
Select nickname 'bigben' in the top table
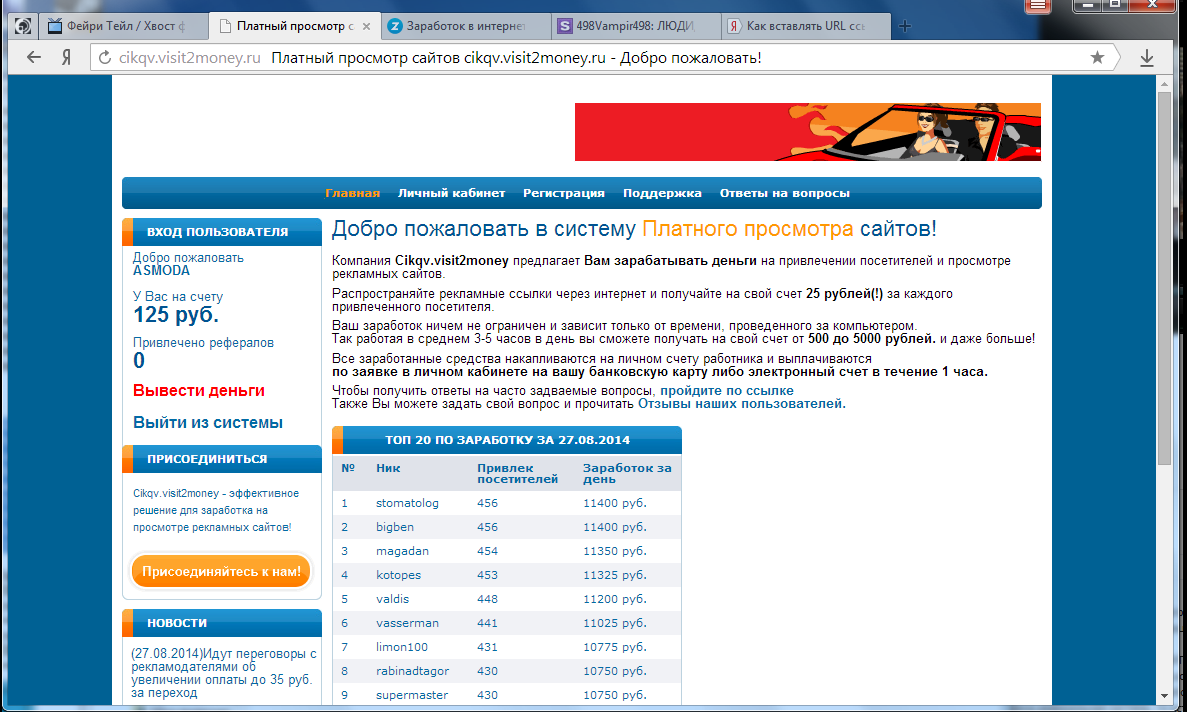click(x=394, y=527)
